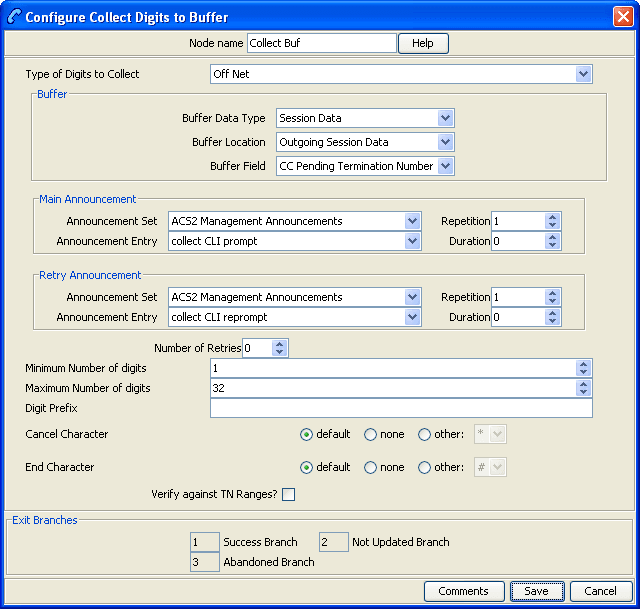The width and height of the screenshot is (640, 609).
Task: Click the Help button
Action: [423, 43]
